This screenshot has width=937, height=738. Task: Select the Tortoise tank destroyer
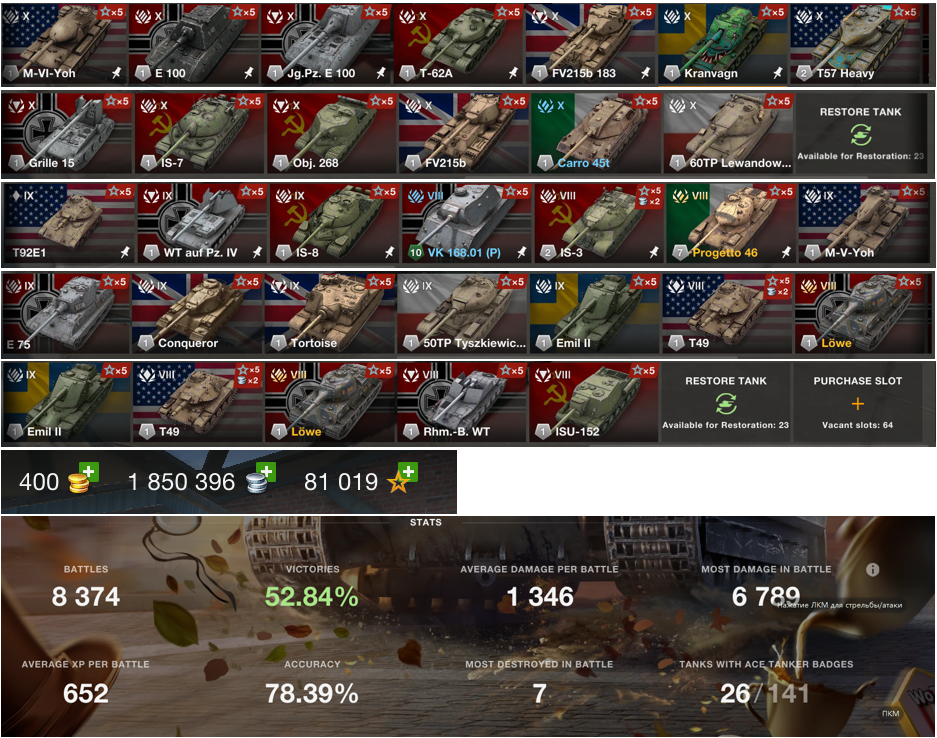[x=330, y=313]
